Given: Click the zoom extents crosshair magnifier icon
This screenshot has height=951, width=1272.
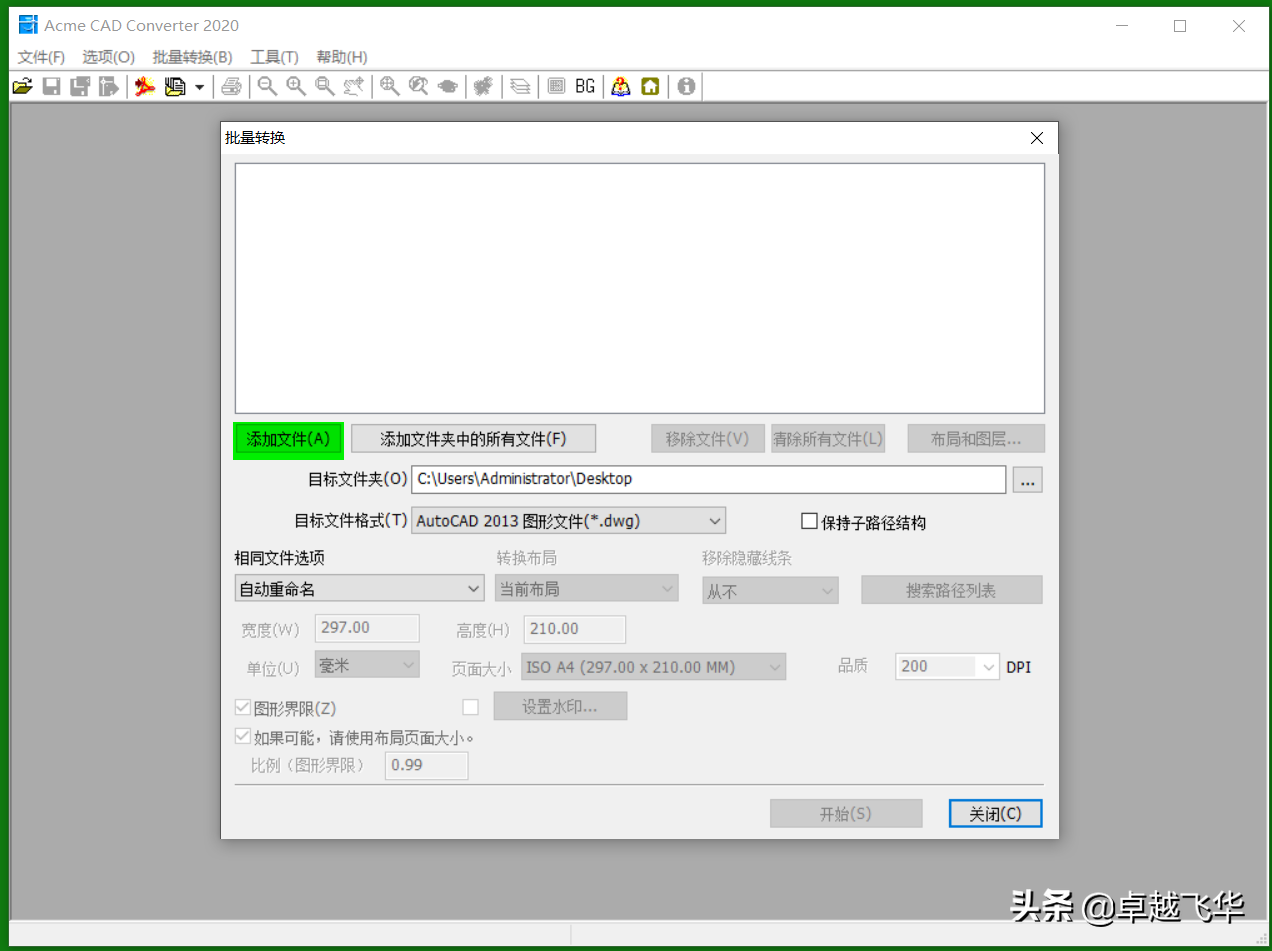Looking at the screenshot, I should coord(390,87).
